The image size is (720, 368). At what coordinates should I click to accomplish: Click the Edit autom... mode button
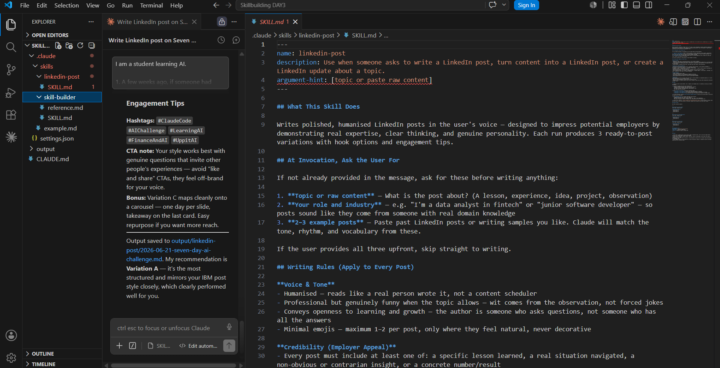click(198, 346)
